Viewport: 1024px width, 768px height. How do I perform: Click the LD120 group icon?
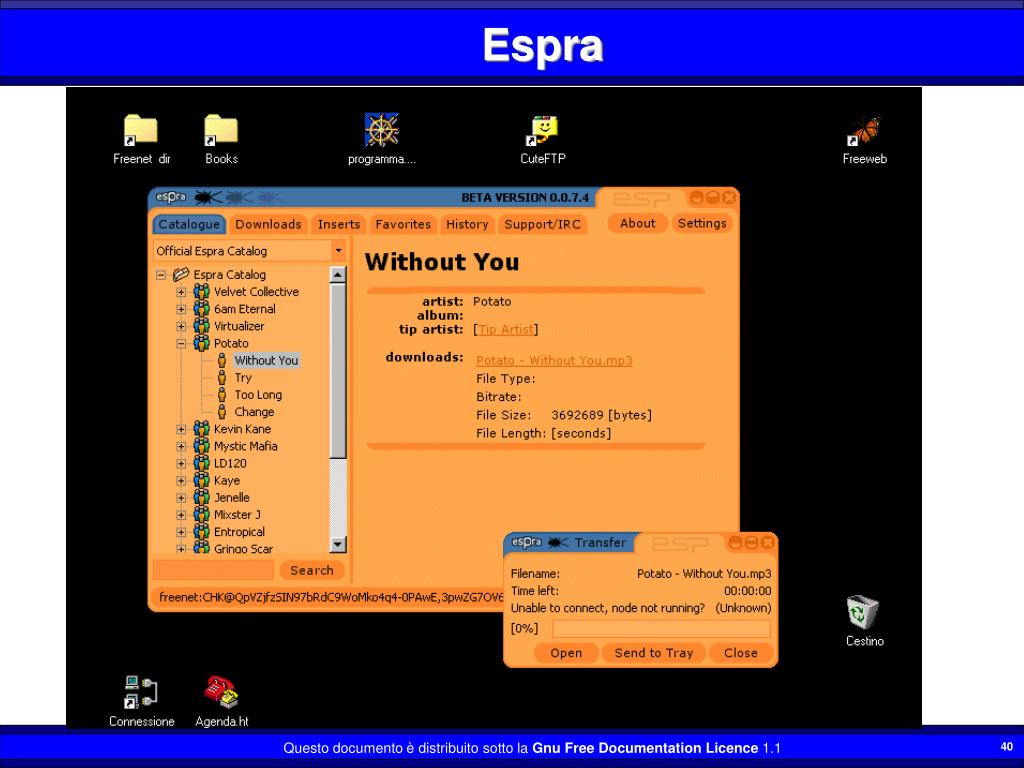tap(202, 463)
